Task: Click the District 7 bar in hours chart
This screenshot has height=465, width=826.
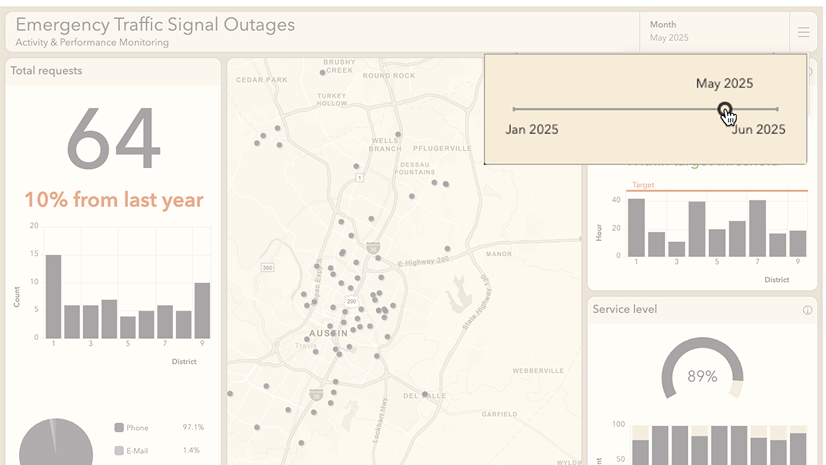Action: click(757, 229)
